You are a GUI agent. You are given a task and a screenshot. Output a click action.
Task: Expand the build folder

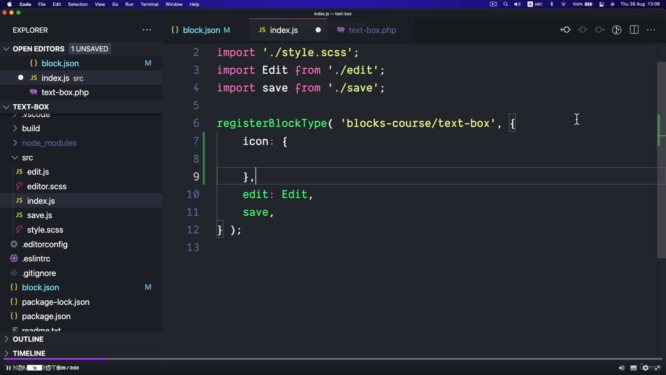[15, 128]
